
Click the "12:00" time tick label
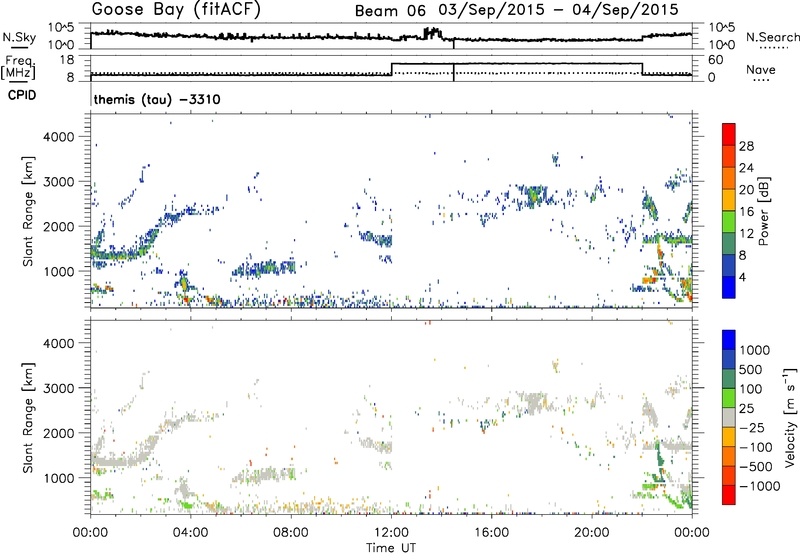click(391, 533)
